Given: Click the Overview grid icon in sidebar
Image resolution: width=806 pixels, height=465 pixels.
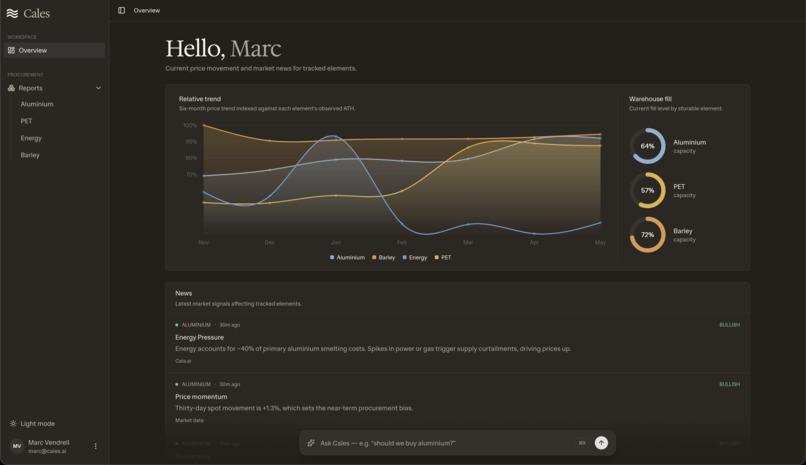Looking at the screenshot, I should click(x=11, y=50).
